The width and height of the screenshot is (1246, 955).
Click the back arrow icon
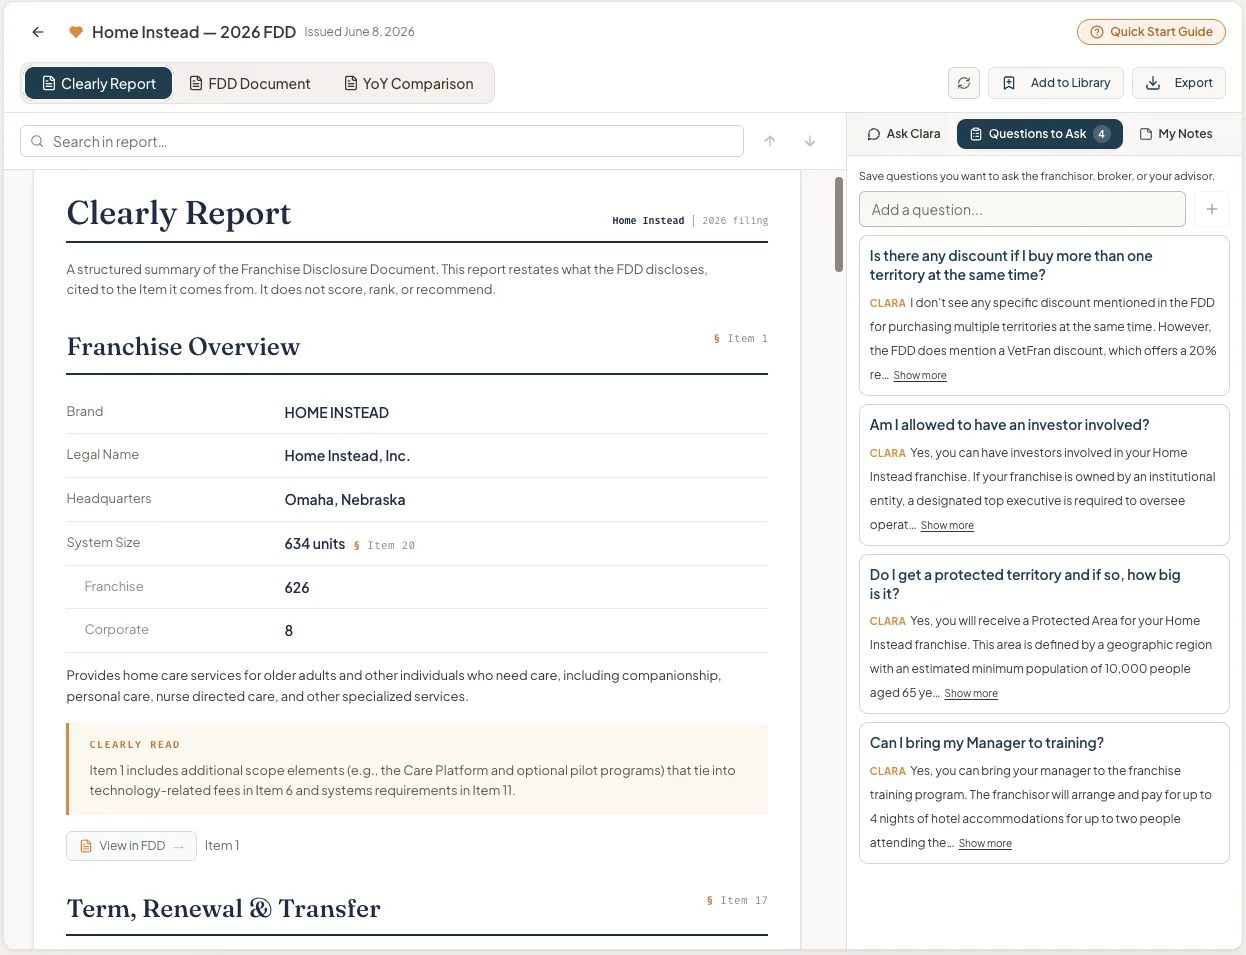pyautogui.click(x=38, y=32)
